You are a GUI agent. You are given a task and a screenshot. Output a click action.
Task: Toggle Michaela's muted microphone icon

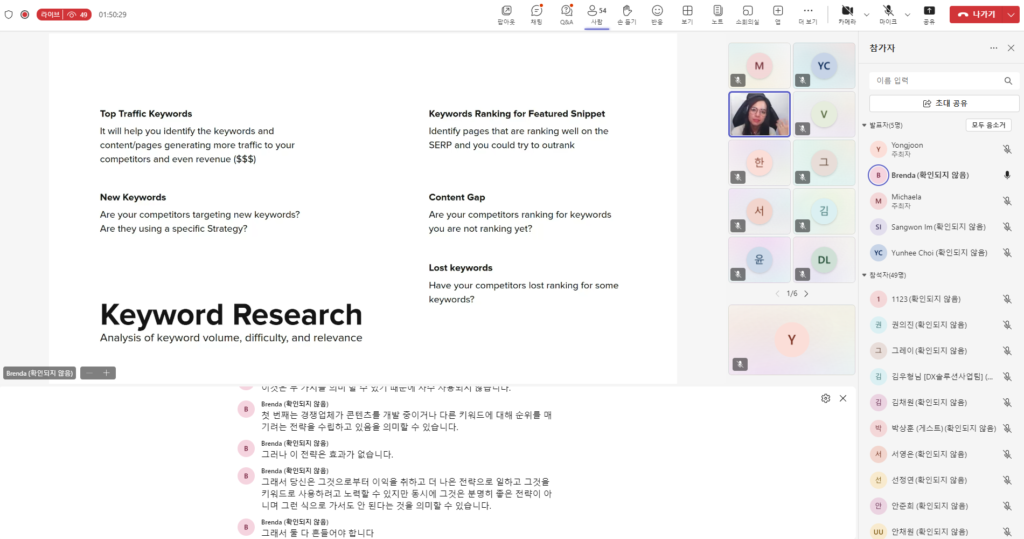[x=1007, y=201]
